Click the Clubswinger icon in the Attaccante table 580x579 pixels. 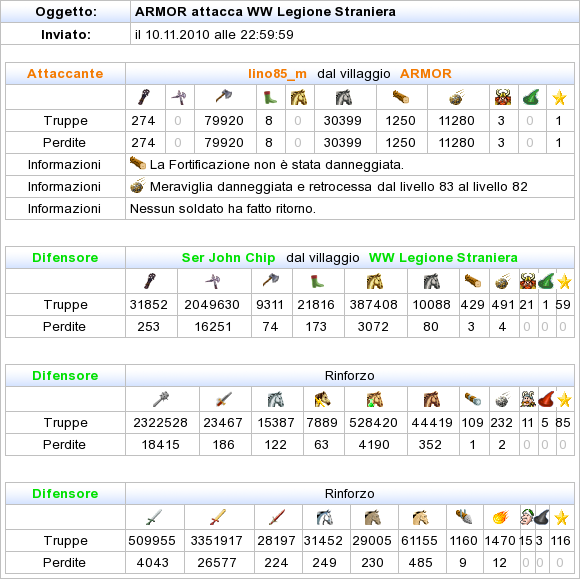click(145, 97)
